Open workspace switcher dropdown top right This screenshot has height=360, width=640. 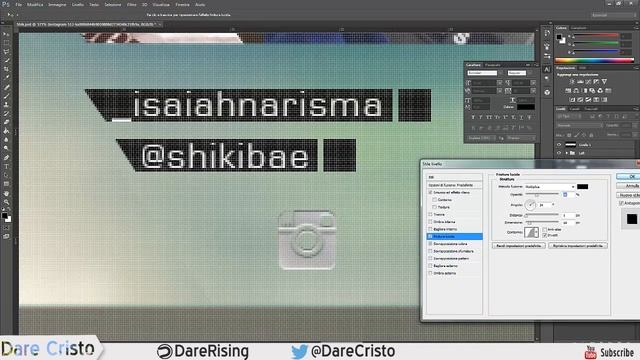(x=613, y=15)
